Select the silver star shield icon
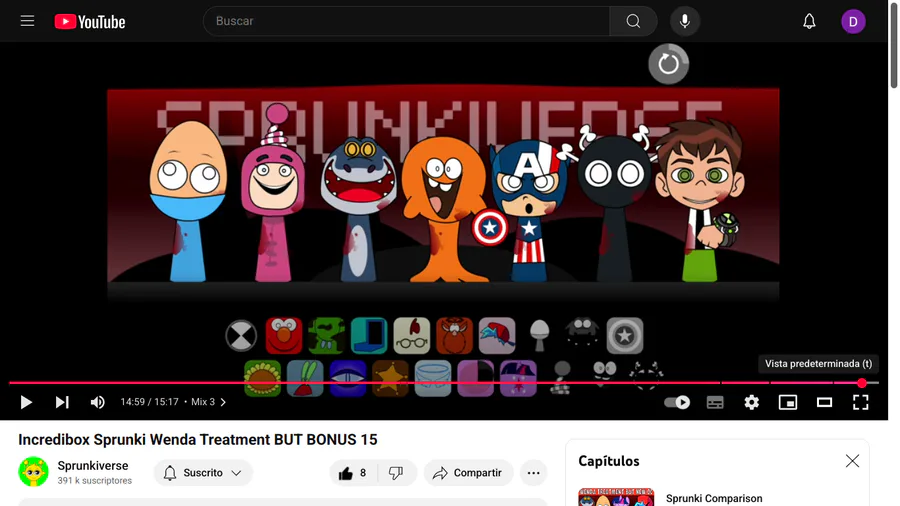The image size is (900, 506). coord(625,335)
